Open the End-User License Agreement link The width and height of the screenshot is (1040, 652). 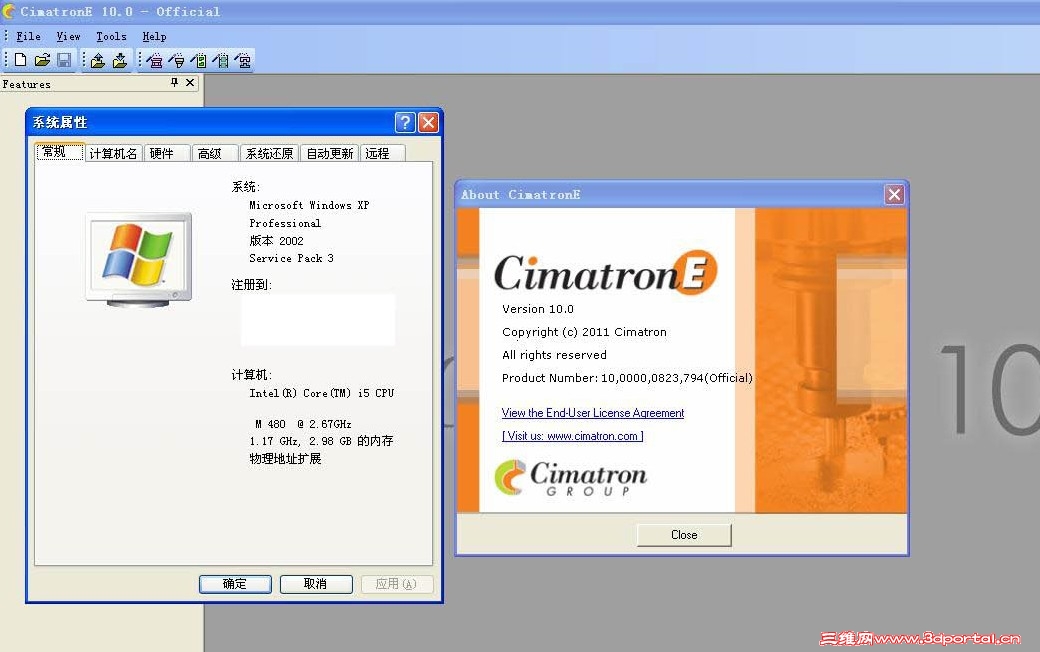click(x=592, y=413)
